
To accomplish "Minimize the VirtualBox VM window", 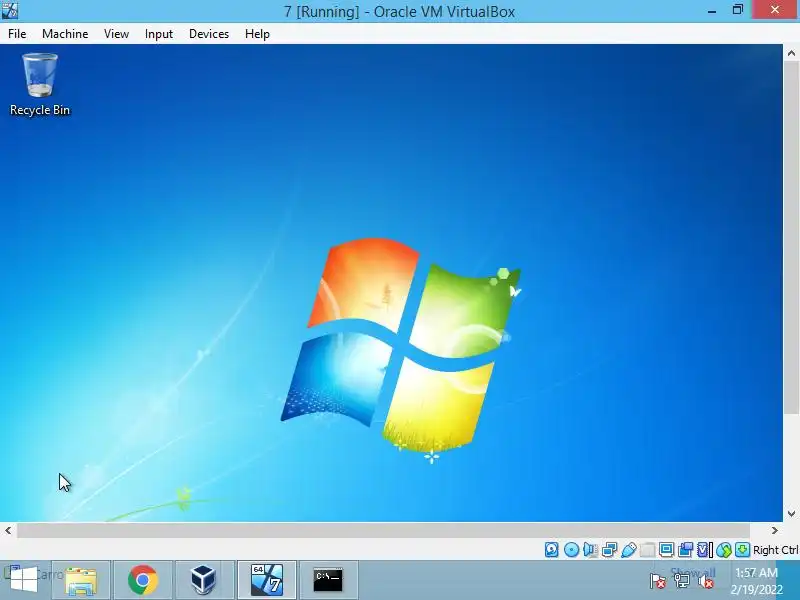I will click(x=712, y=10).
